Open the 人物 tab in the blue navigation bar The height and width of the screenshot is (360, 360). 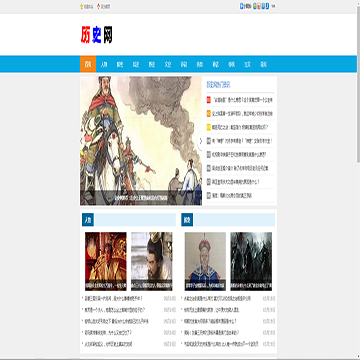(x=104, y=64)
